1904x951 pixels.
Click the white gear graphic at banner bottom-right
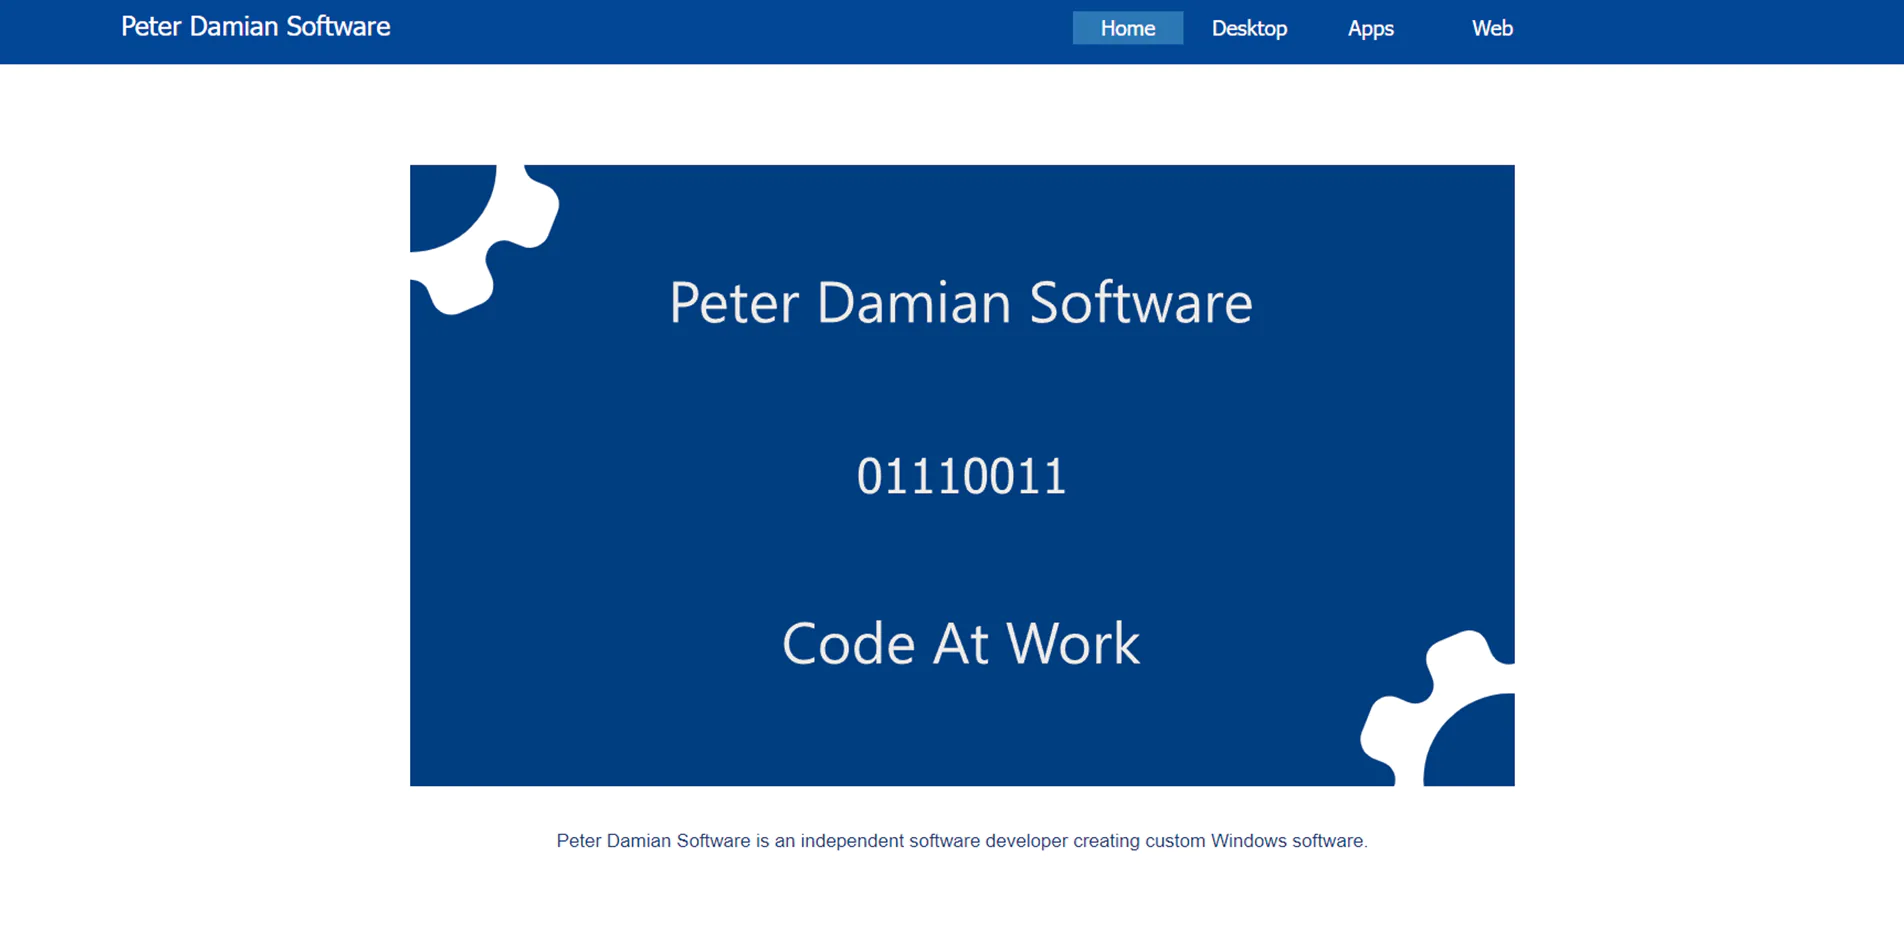tap(1440, 710)
